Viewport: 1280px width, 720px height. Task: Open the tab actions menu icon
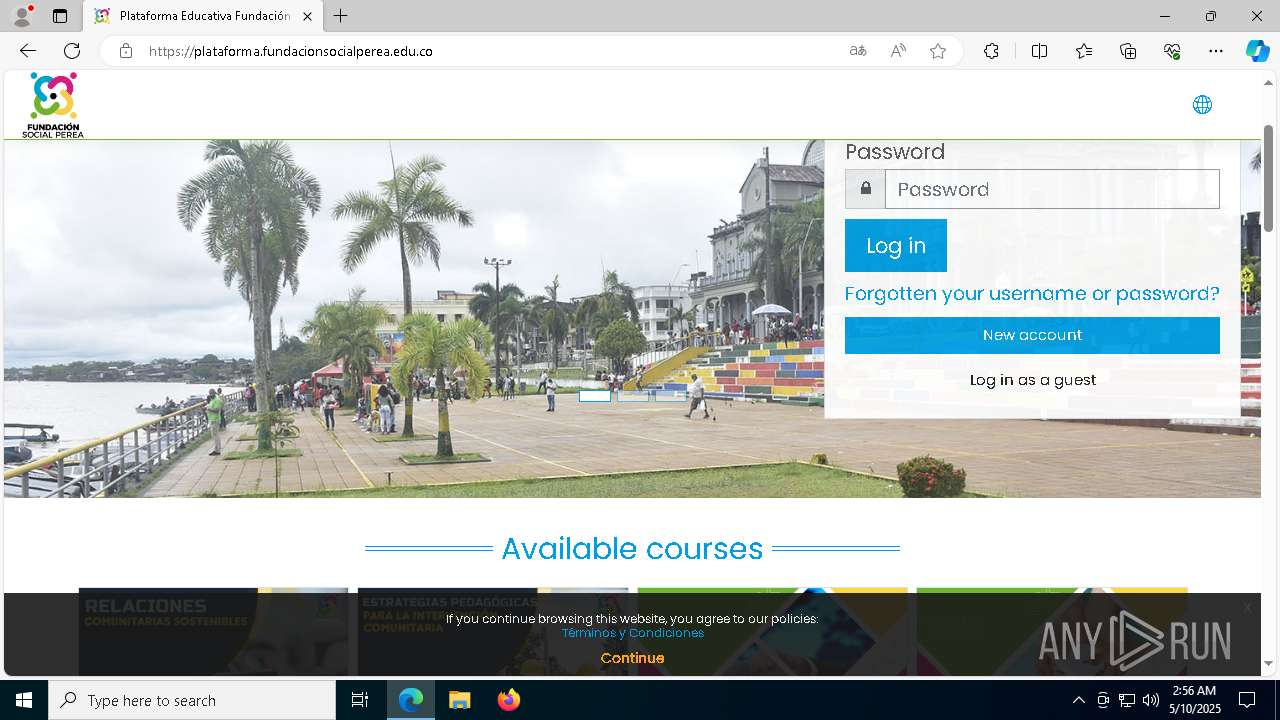coord(60,16)
